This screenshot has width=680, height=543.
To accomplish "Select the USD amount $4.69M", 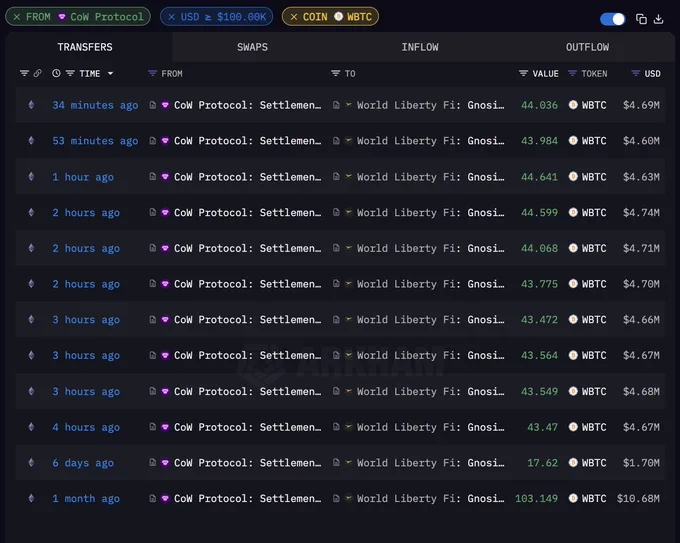I will (x=641, y=105).
